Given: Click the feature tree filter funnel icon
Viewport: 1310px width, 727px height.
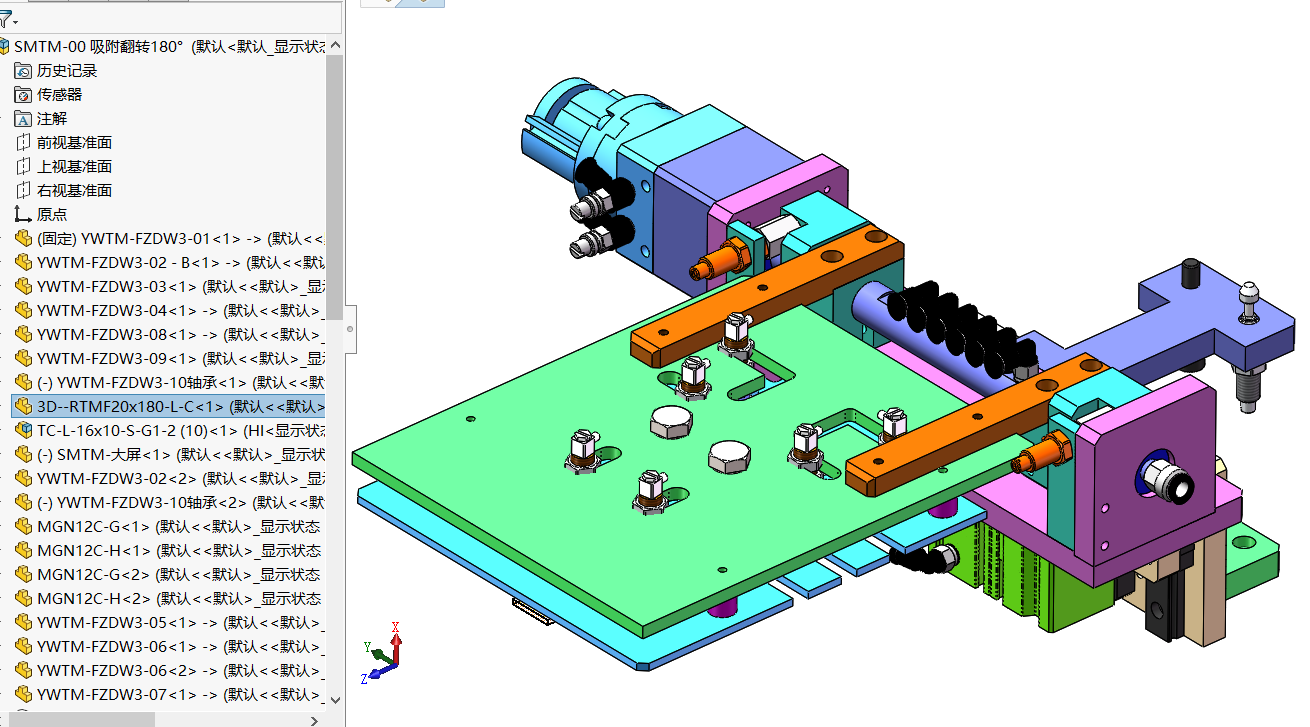Looking at the screenshot, I should (5, 19).
